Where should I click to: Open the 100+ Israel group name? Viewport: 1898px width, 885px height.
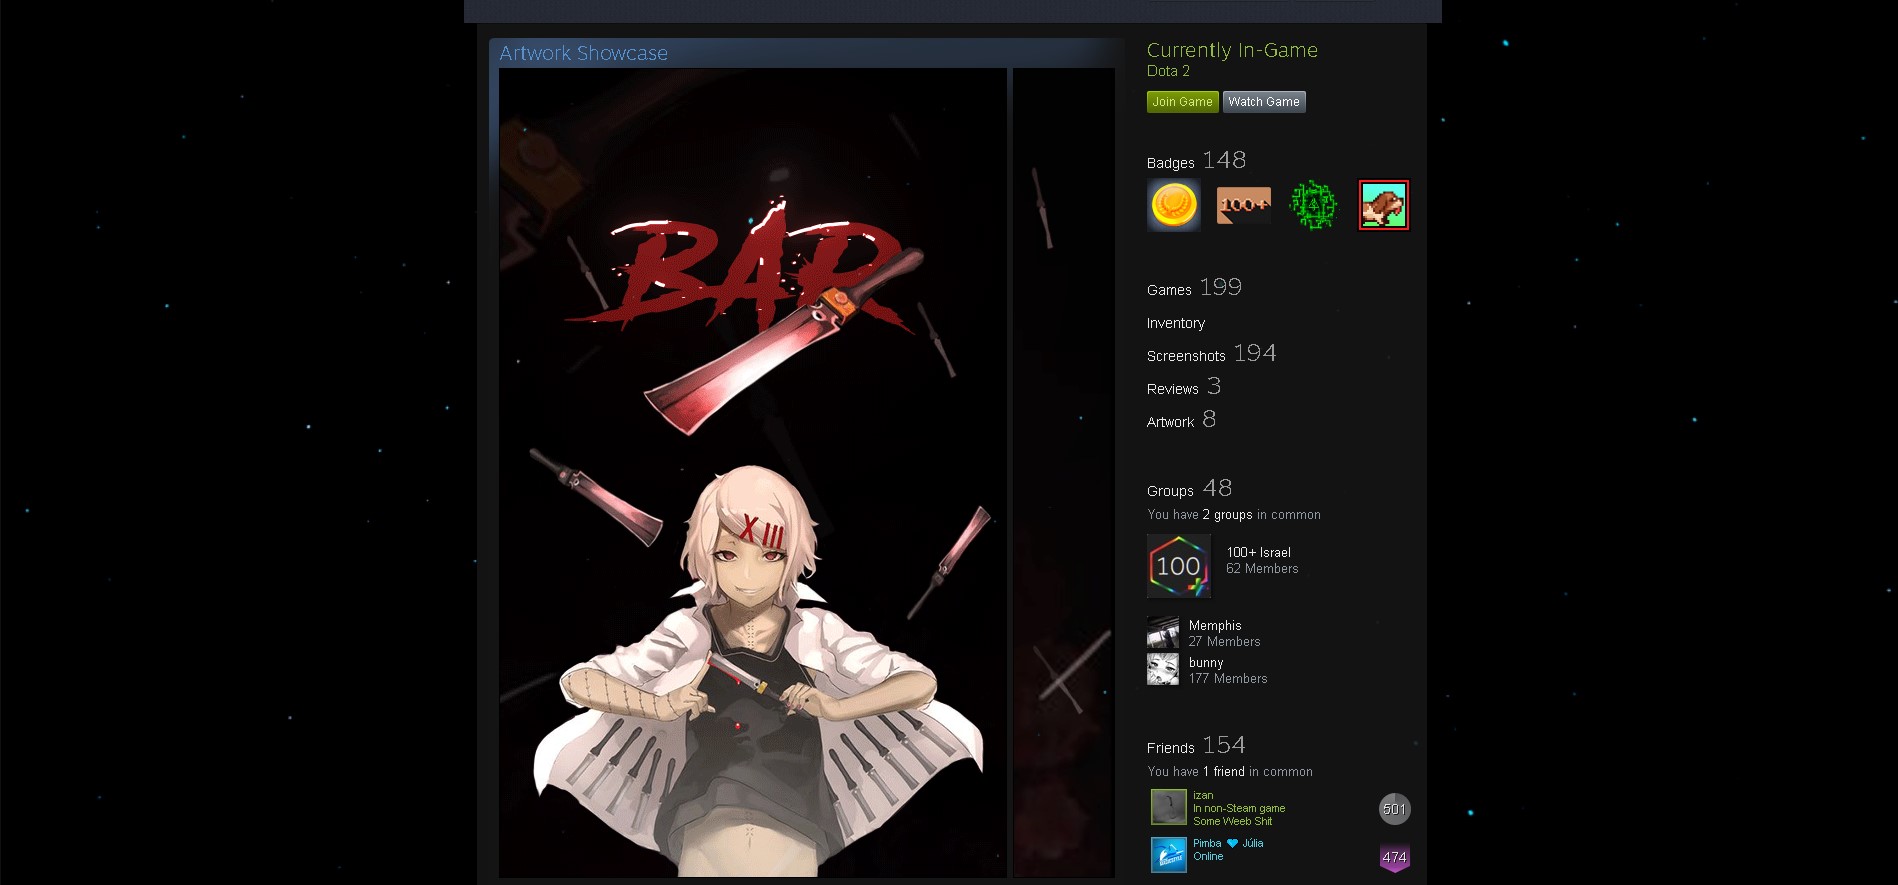(1259, 552)
